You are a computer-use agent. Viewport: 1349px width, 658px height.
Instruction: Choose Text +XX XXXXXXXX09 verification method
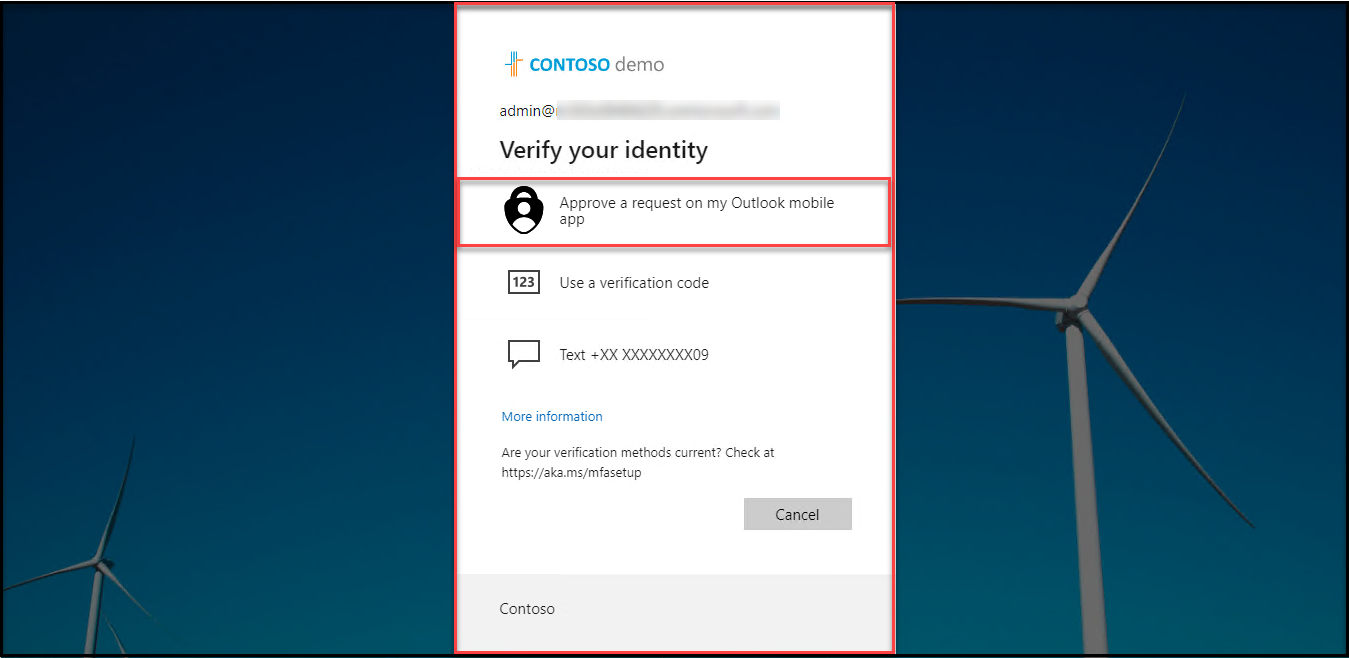(634, 353)
